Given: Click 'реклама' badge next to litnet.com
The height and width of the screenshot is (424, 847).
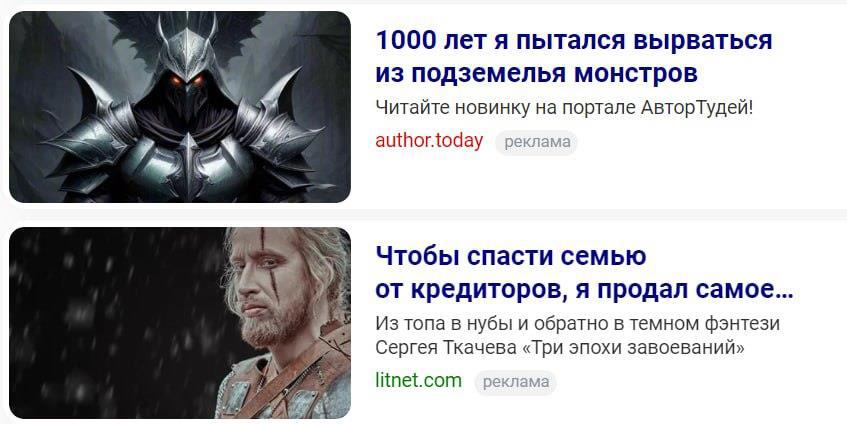Looking at the screenshot, I should click(515, 382).
